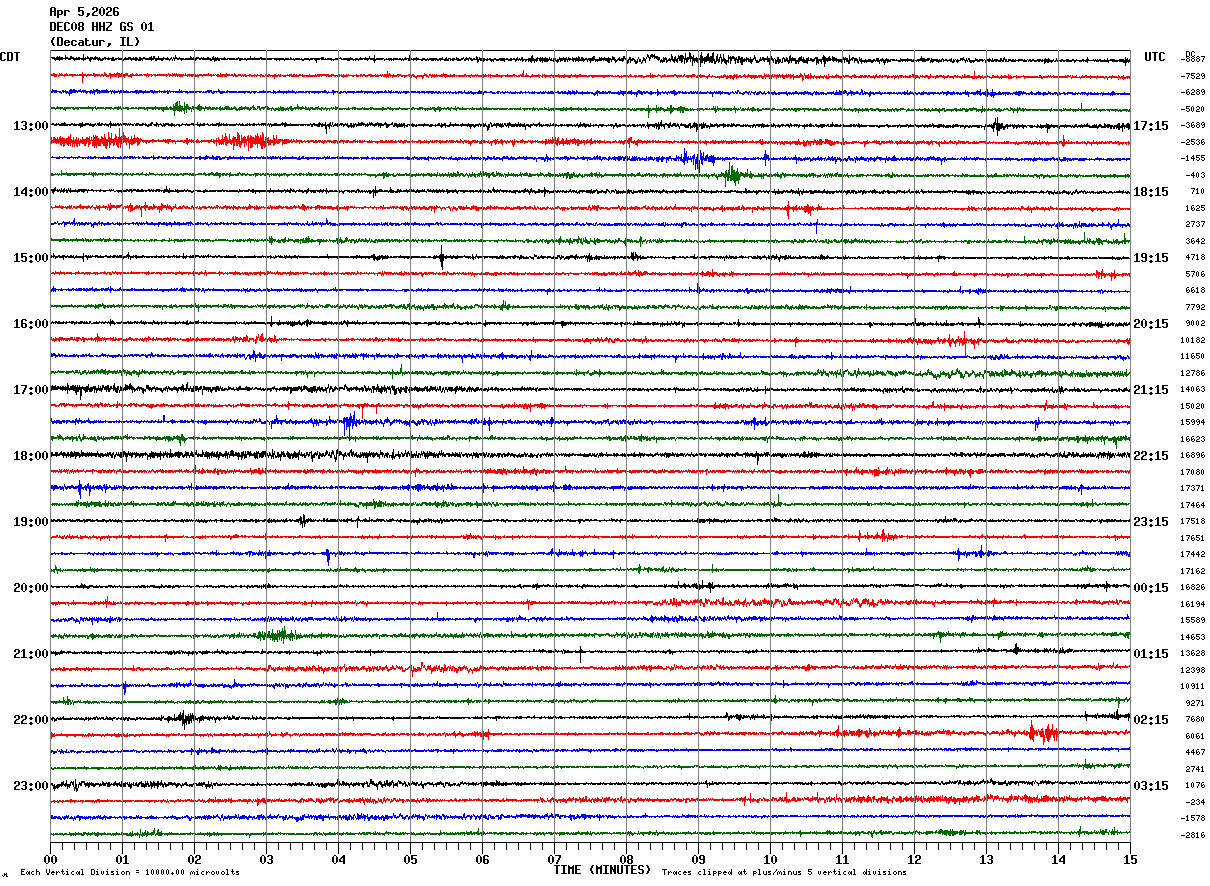Click the 19:15 UTC time label

tap(1151, 258)
